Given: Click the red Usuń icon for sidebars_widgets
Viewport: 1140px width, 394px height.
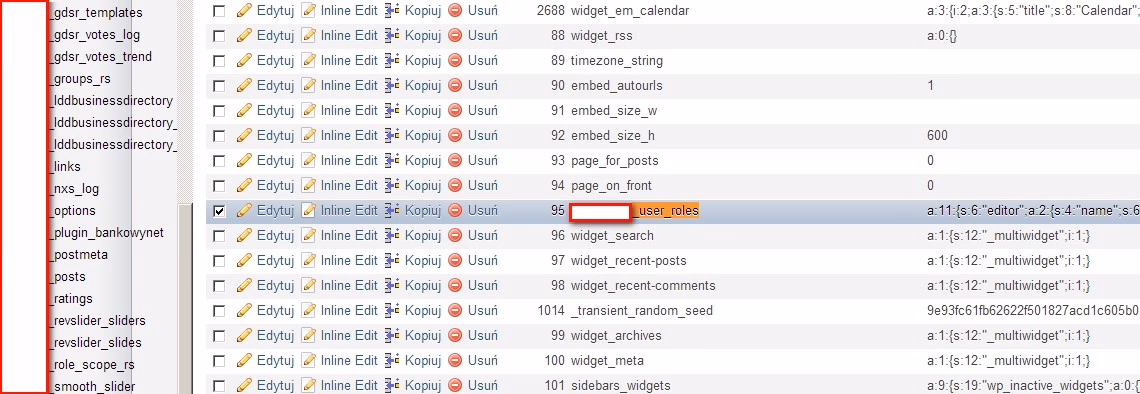Looking at the screenshot, I should [456, 385].
